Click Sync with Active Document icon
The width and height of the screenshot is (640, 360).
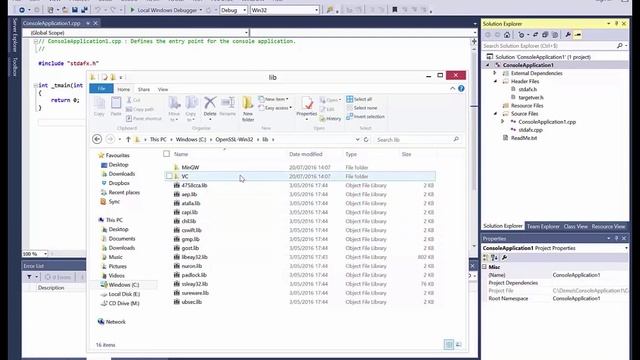click(x=536, y=35)
